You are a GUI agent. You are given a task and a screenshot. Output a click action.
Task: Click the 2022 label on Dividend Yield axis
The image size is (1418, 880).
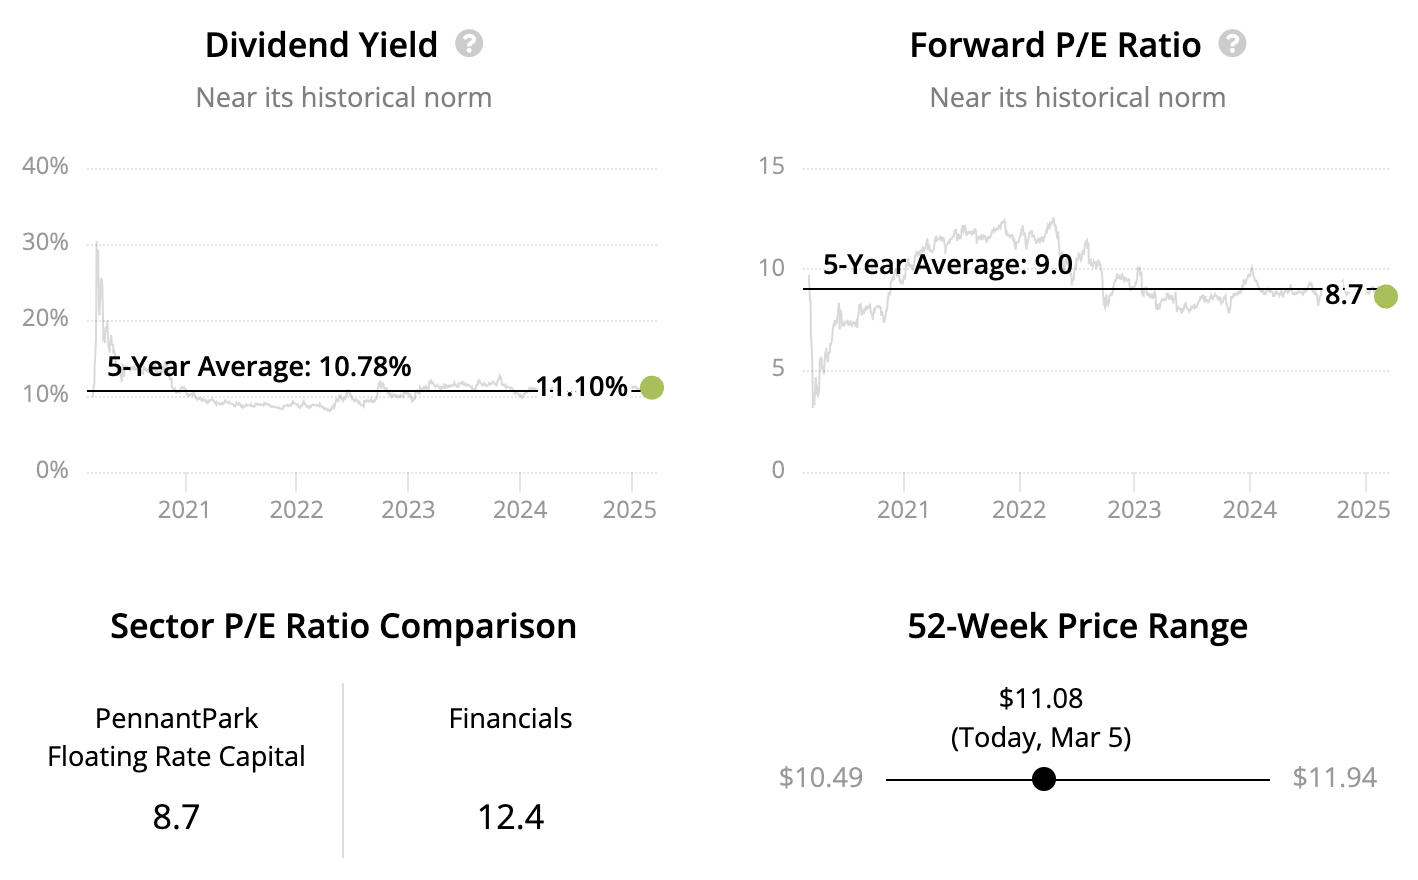[x=296, y=510]
